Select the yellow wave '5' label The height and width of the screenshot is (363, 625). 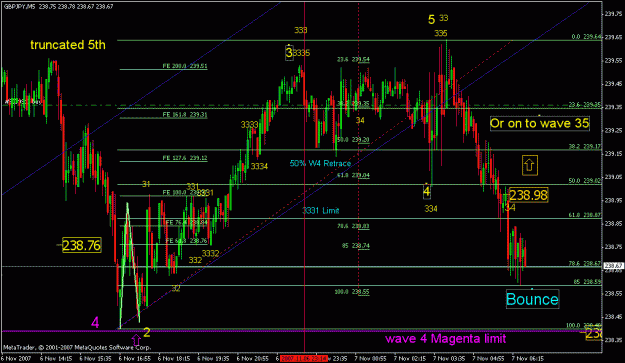point(431,19)
